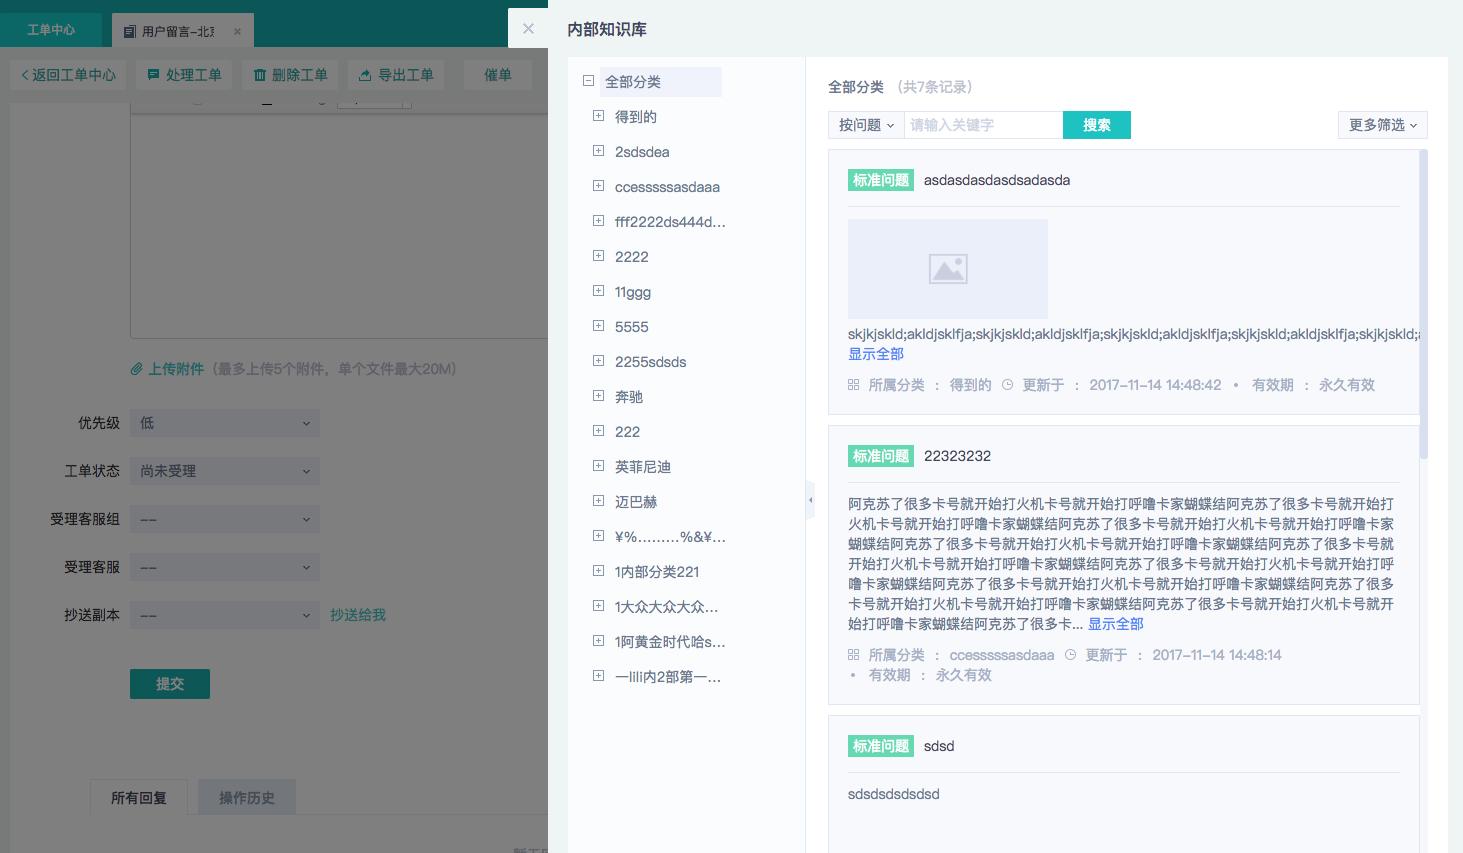Screen dimensions: 1463x853
Task: Select 全部分类 in the category tree
Action: [660, 82]
